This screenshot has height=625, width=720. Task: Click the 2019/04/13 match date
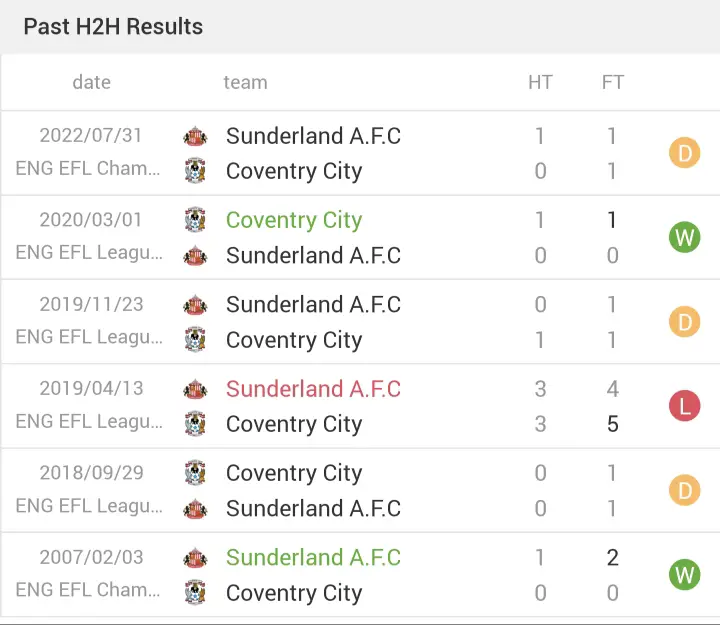point(91,389)
